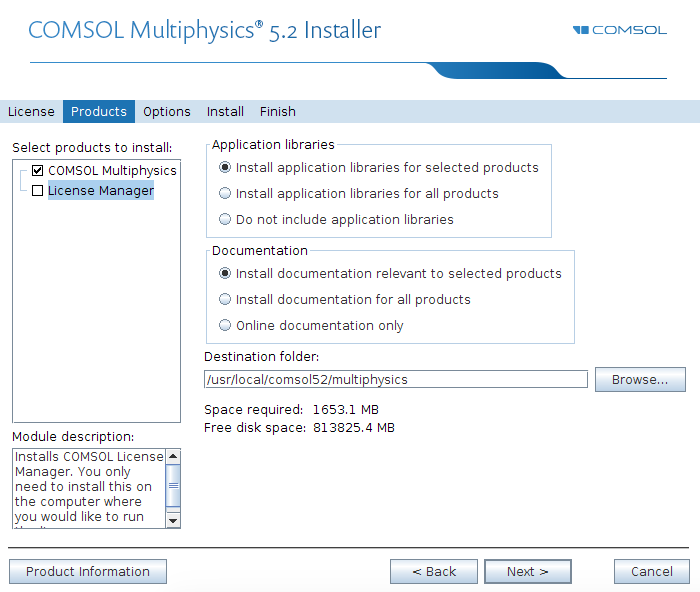Click the destination folder path field

396,379
